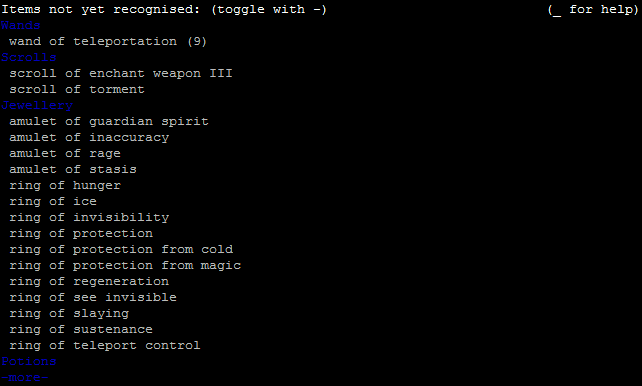
Task: Select the ring of hunger entry
Action: coord(65,185)
